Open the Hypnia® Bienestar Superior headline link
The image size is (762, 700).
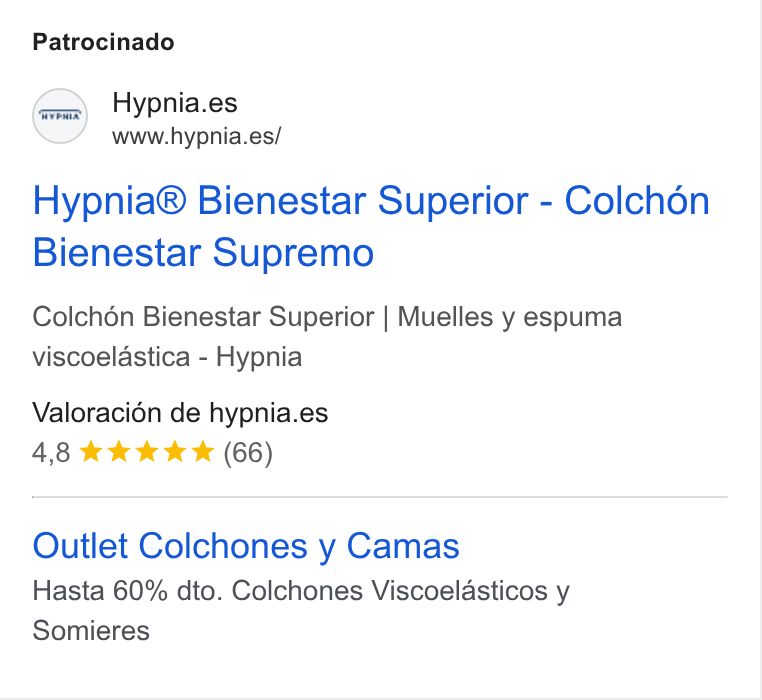tap(371, 226)
